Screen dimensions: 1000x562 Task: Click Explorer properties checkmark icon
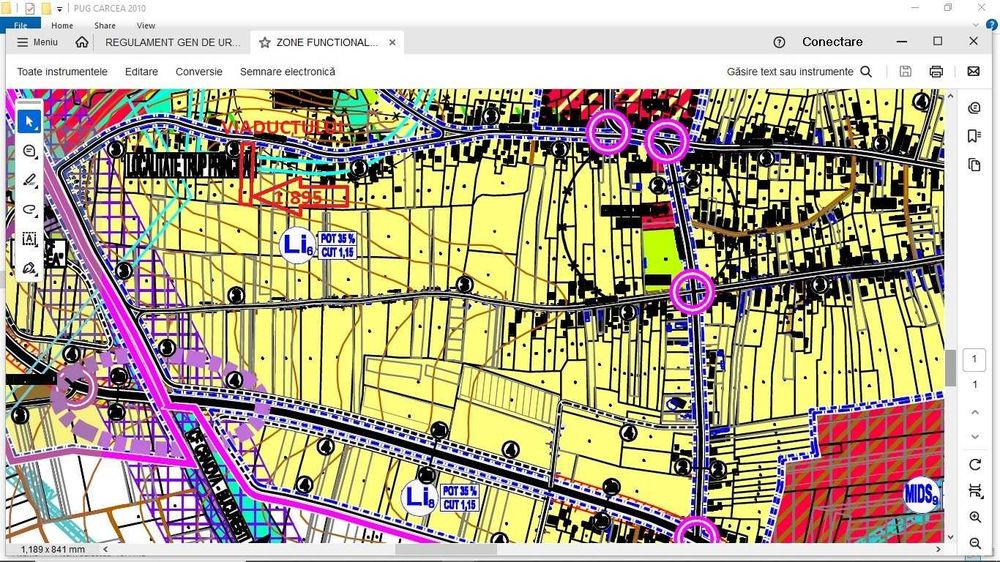click(x=29, y=8)
